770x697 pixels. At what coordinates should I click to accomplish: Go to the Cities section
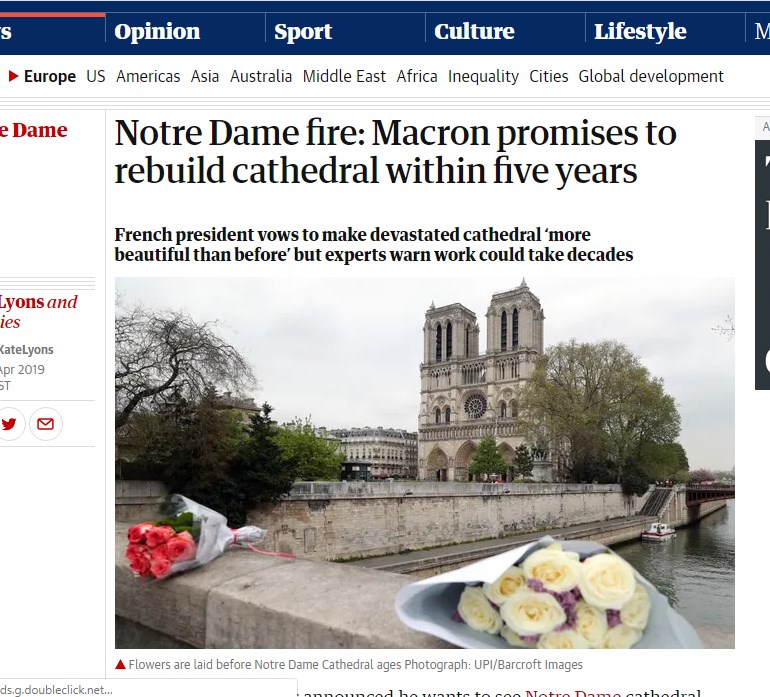(549, 76)
